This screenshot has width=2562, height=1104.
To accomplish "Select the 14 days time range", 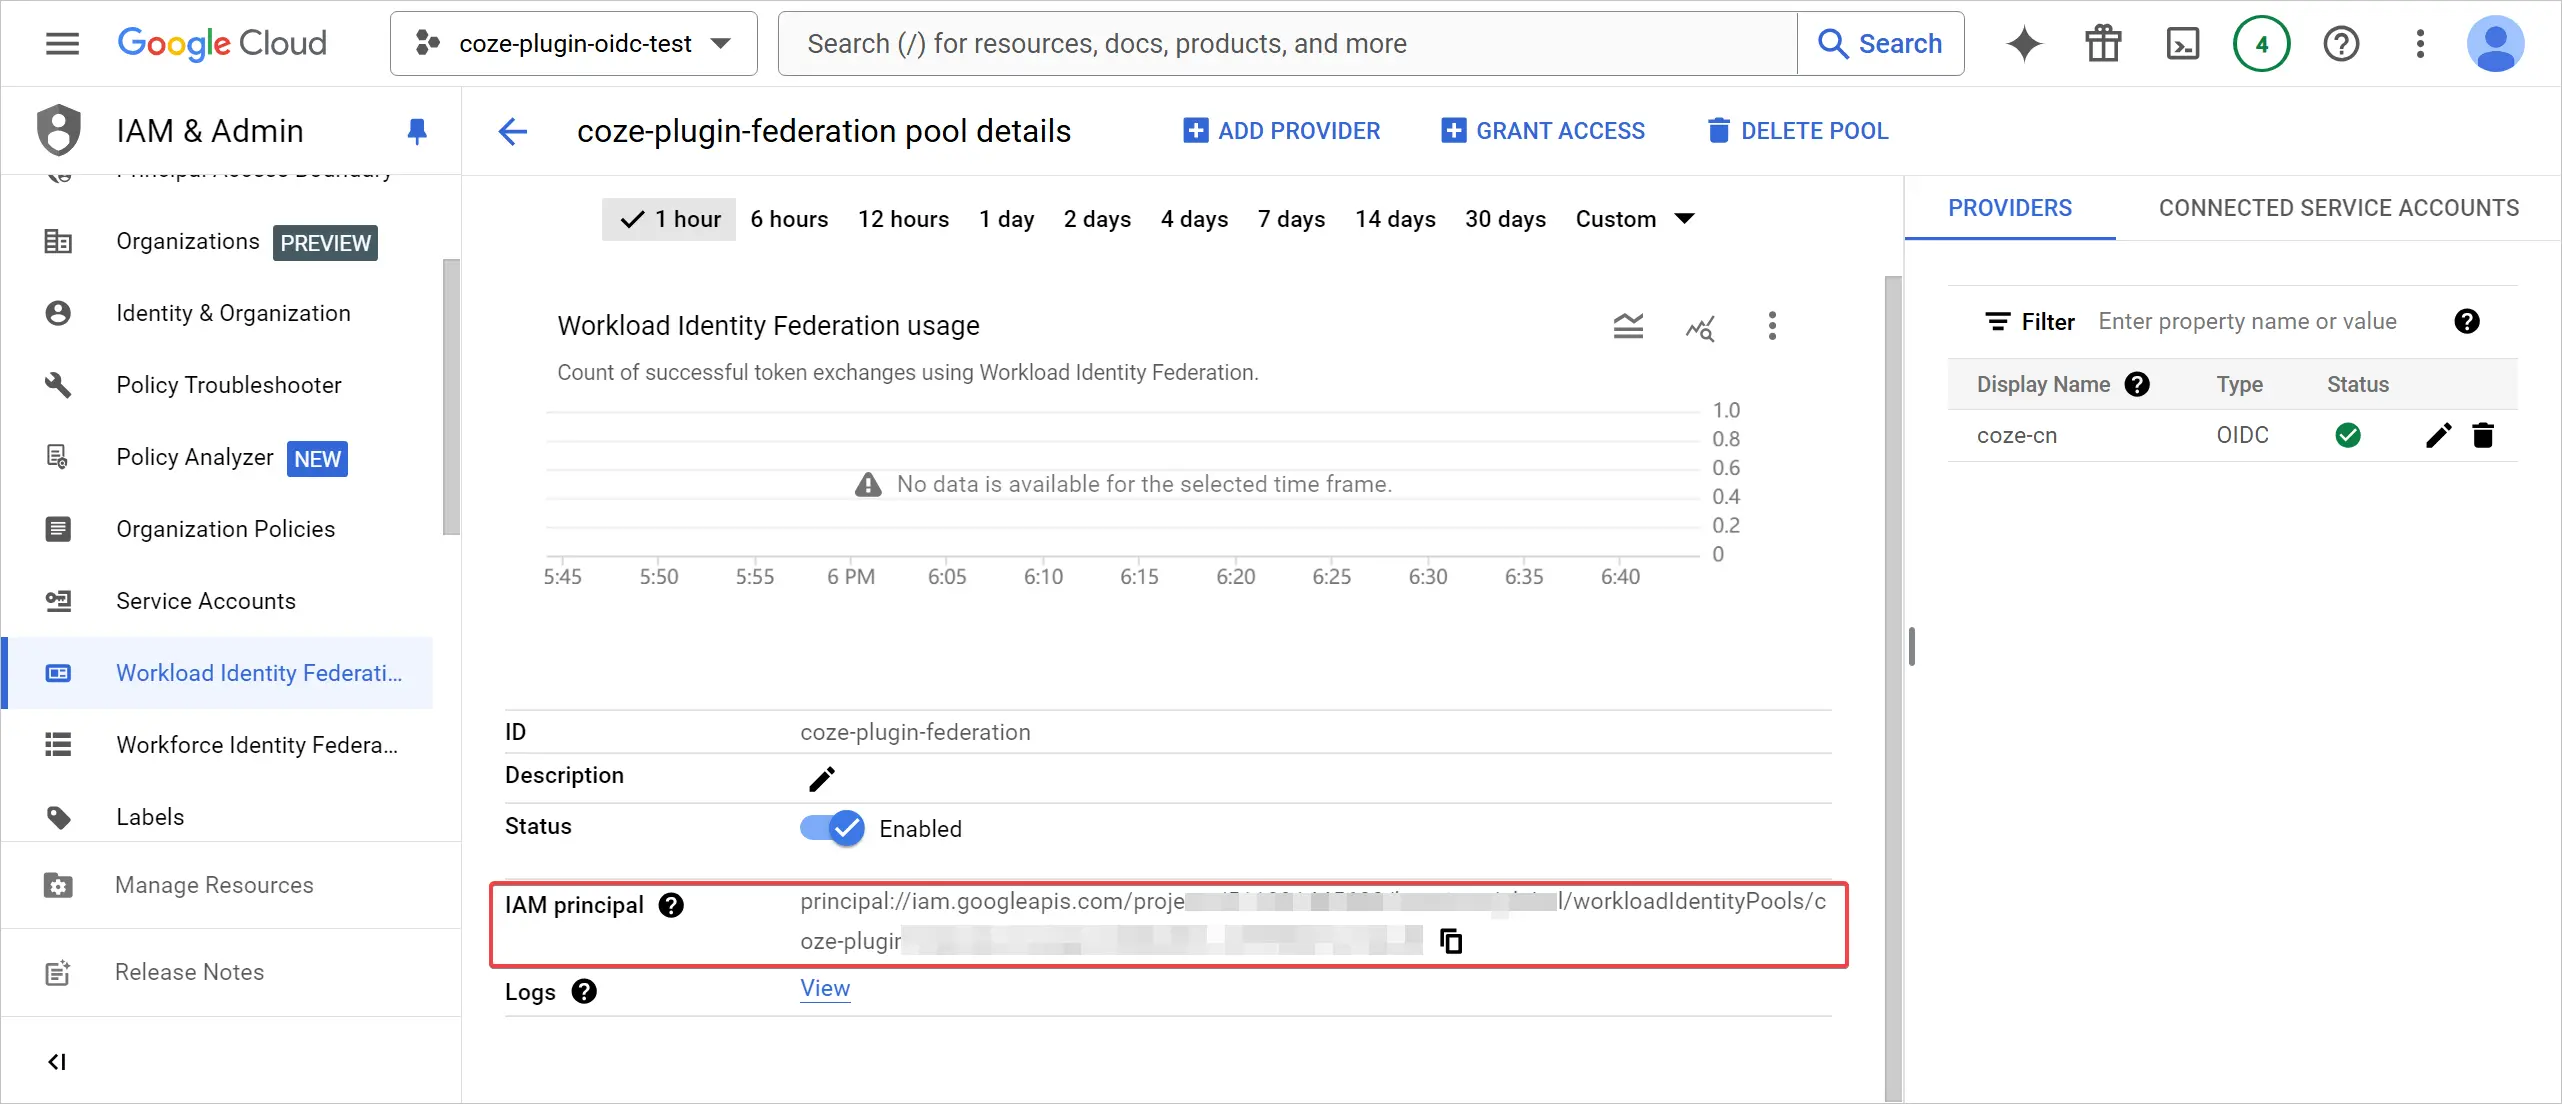I will coord(1395,219).
